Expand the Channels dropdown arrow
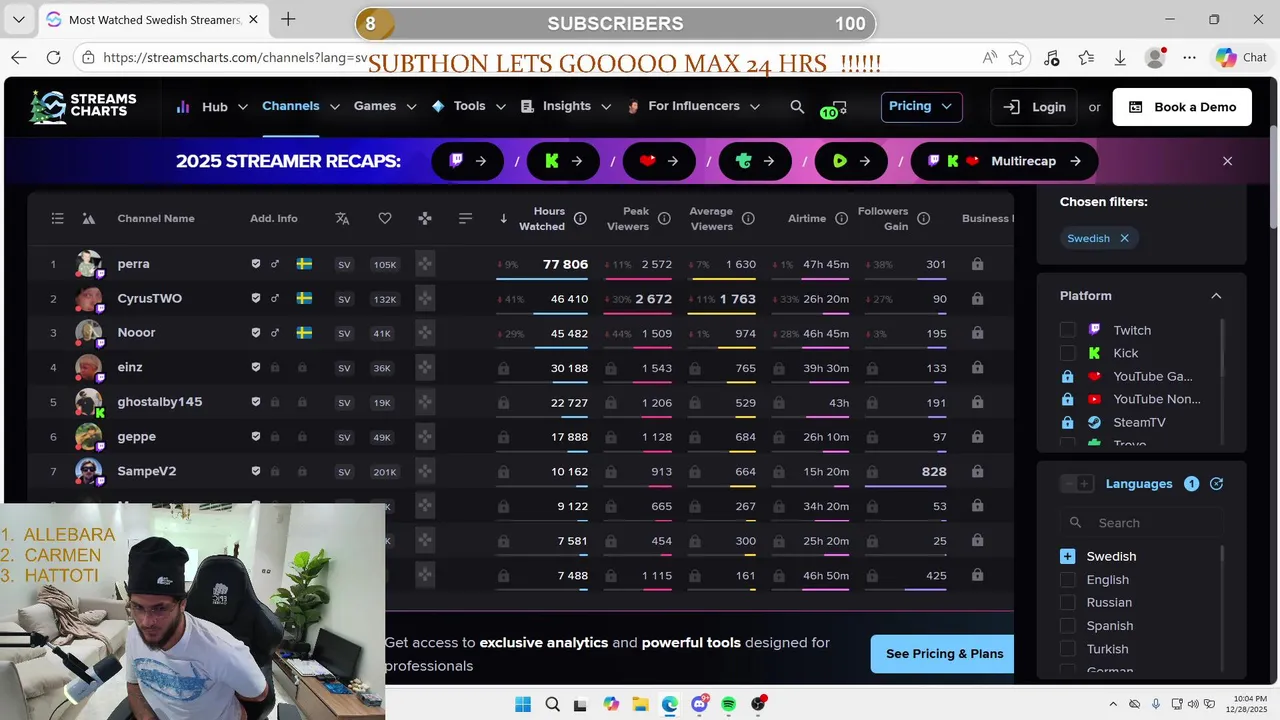This screenshot has width=1280, height=720. click(334, 107)
